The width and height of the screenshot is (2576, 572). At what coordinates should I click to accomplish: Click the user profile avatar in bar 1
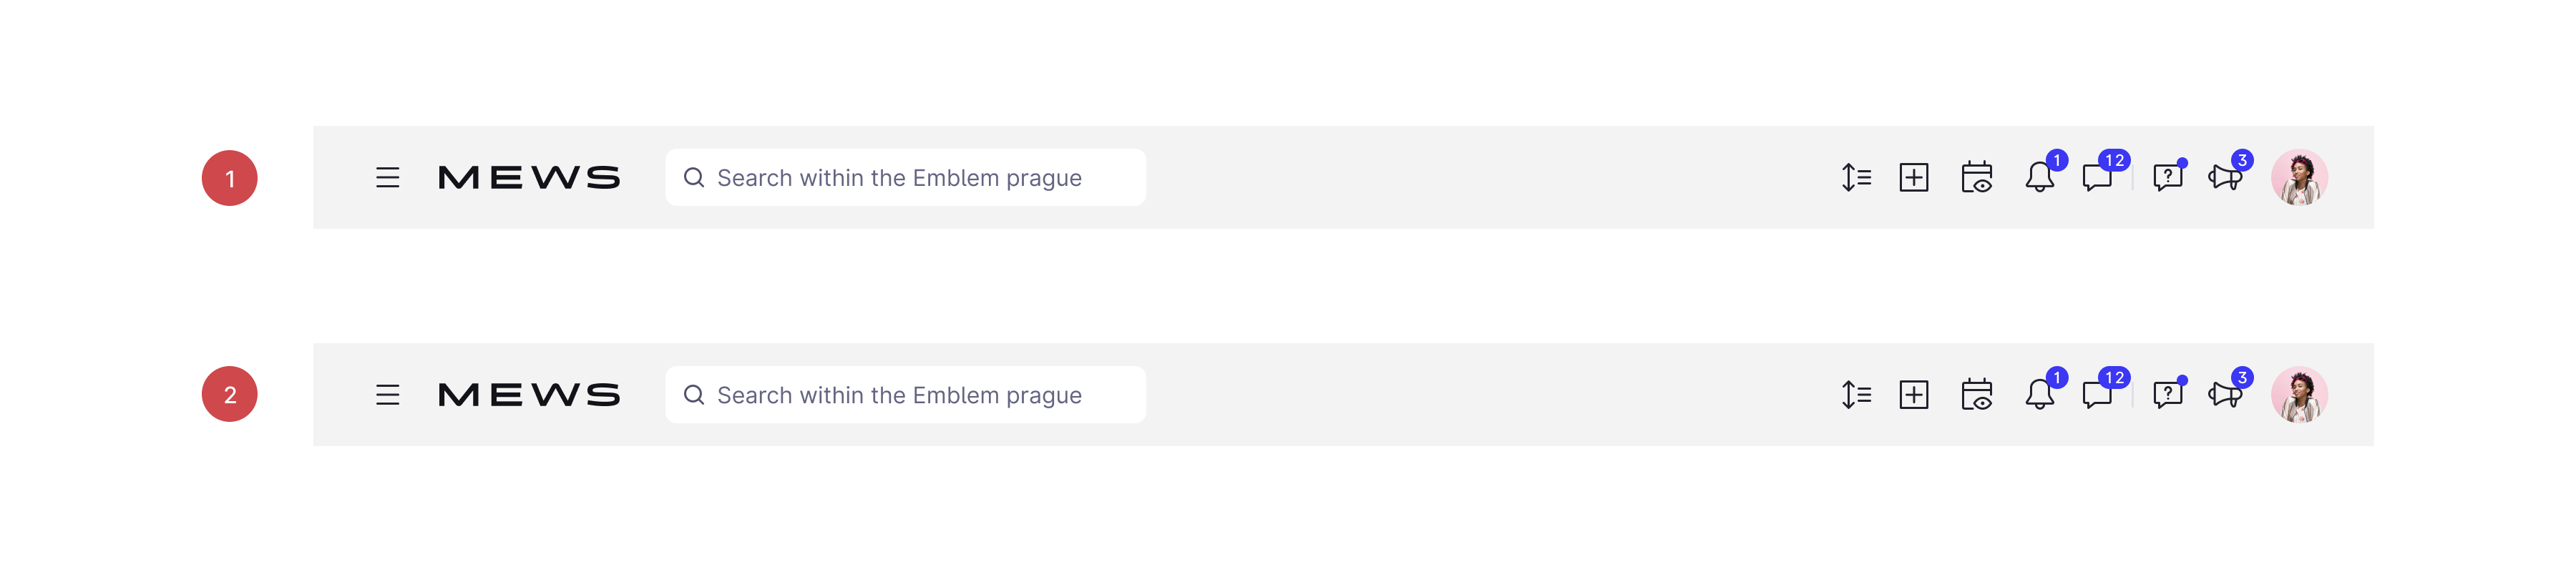coord(2299,178)
